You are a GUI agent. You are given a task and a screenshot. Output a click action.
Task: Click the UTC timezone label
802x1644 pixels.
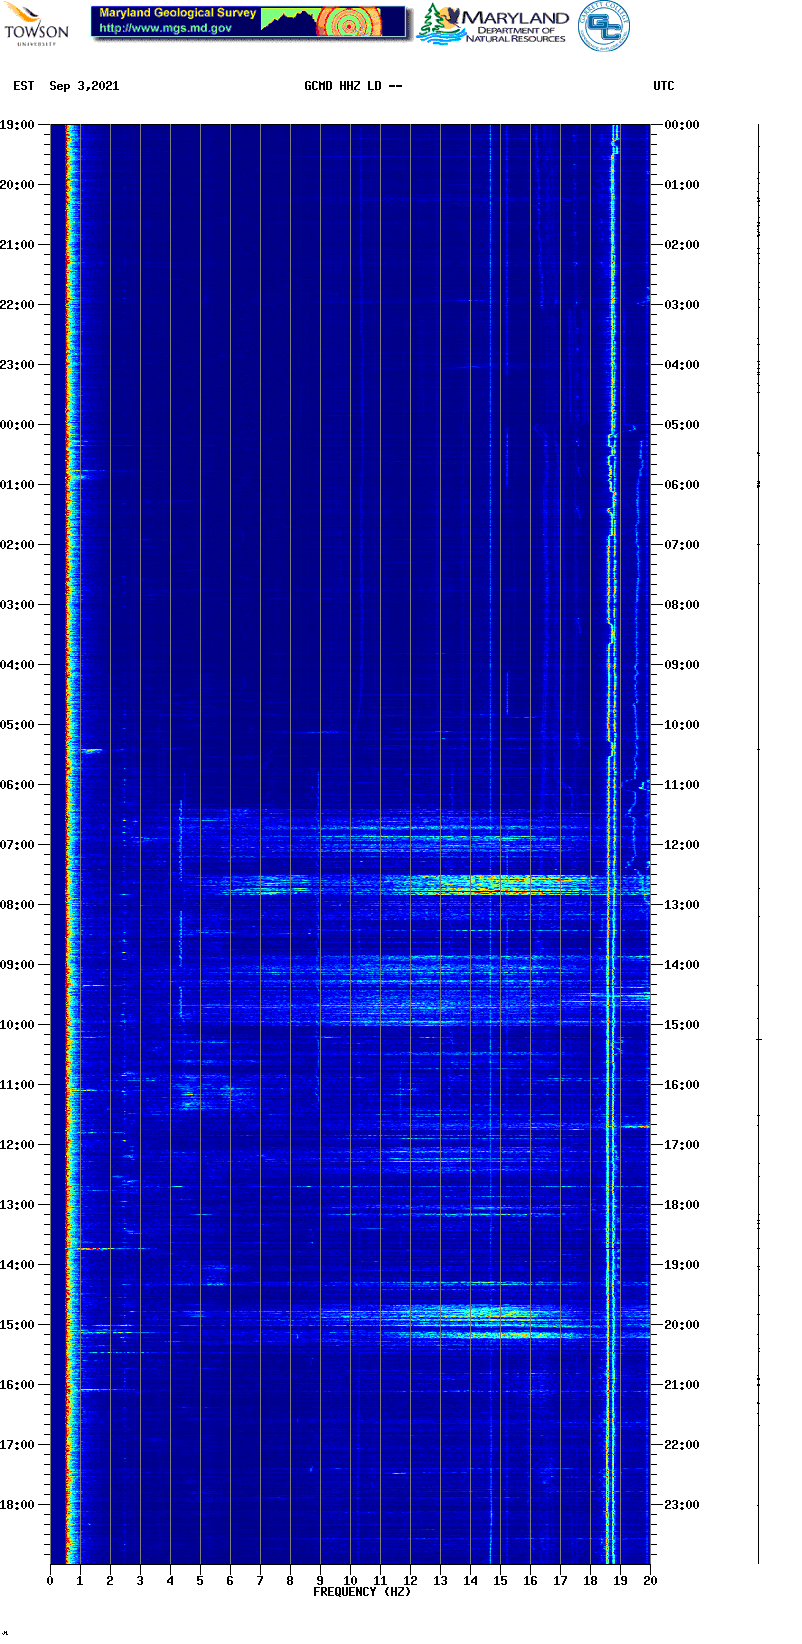coord(664,86)
